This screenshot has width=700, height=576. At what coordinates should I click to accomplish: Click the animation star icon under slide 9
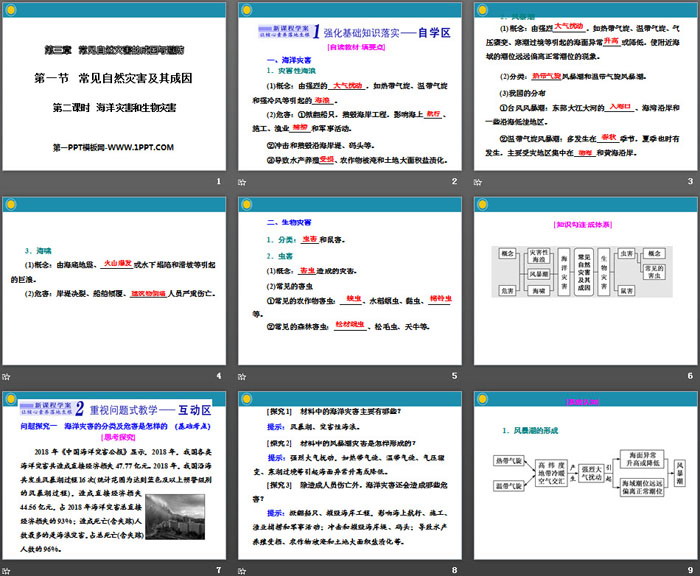pyautogui.click(x=480, y=568)
